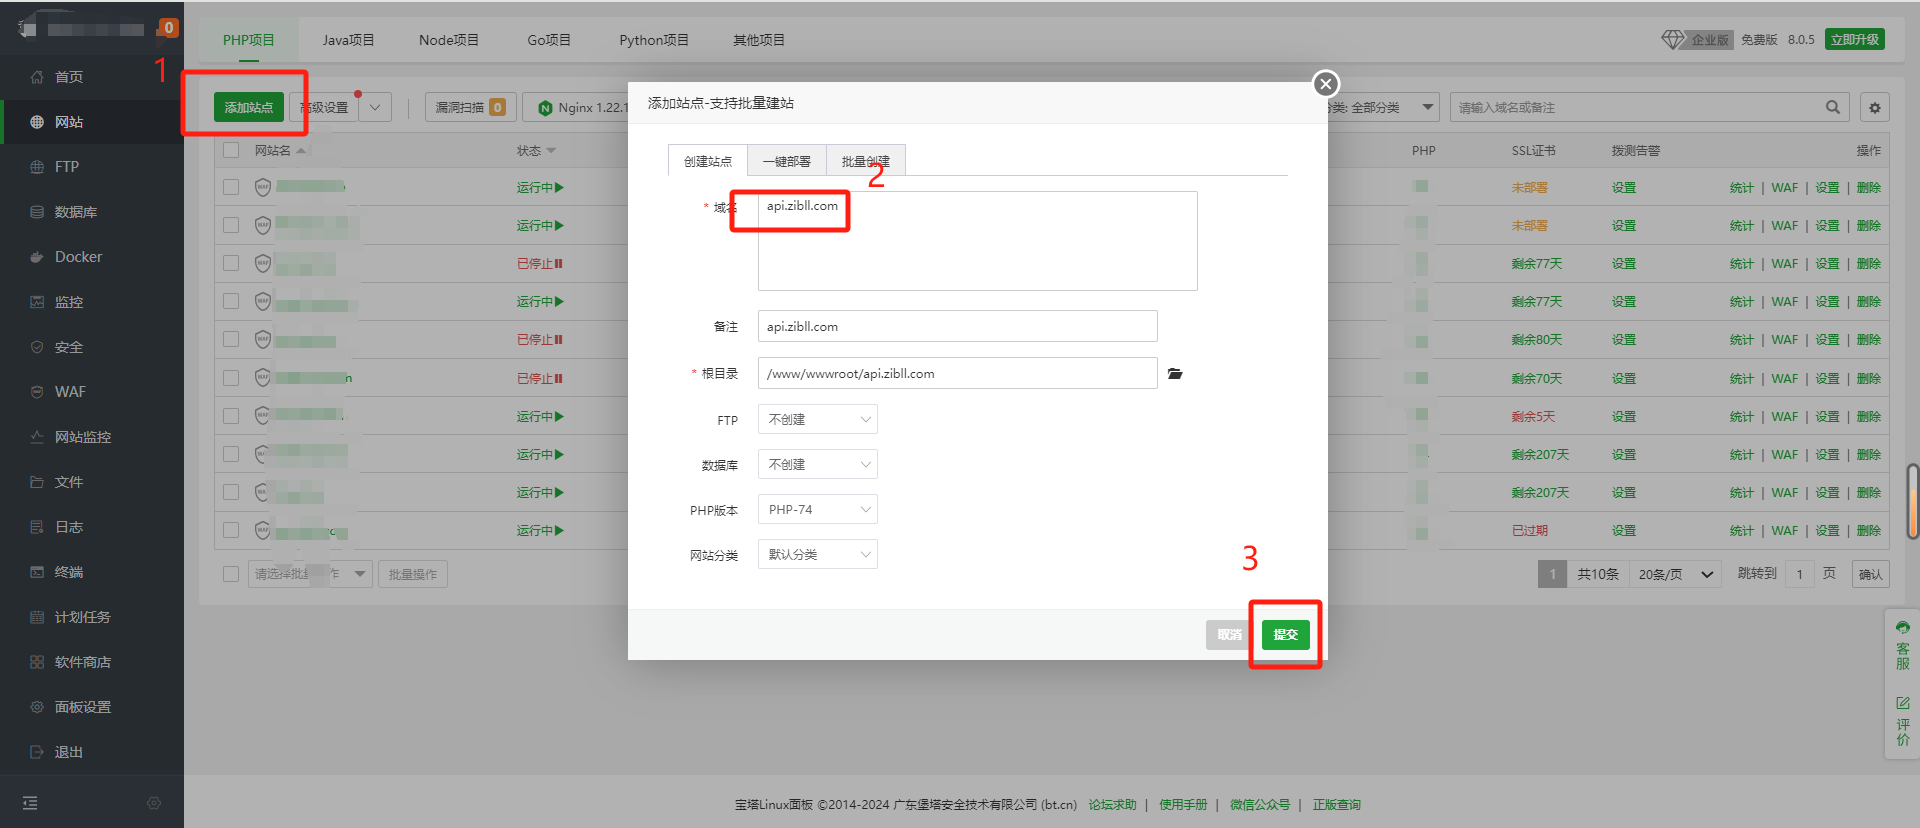The height and width of the screenshot is (828, 1920).
Task: Open the 面板设置 panel settings
Action: click(83, 707)
